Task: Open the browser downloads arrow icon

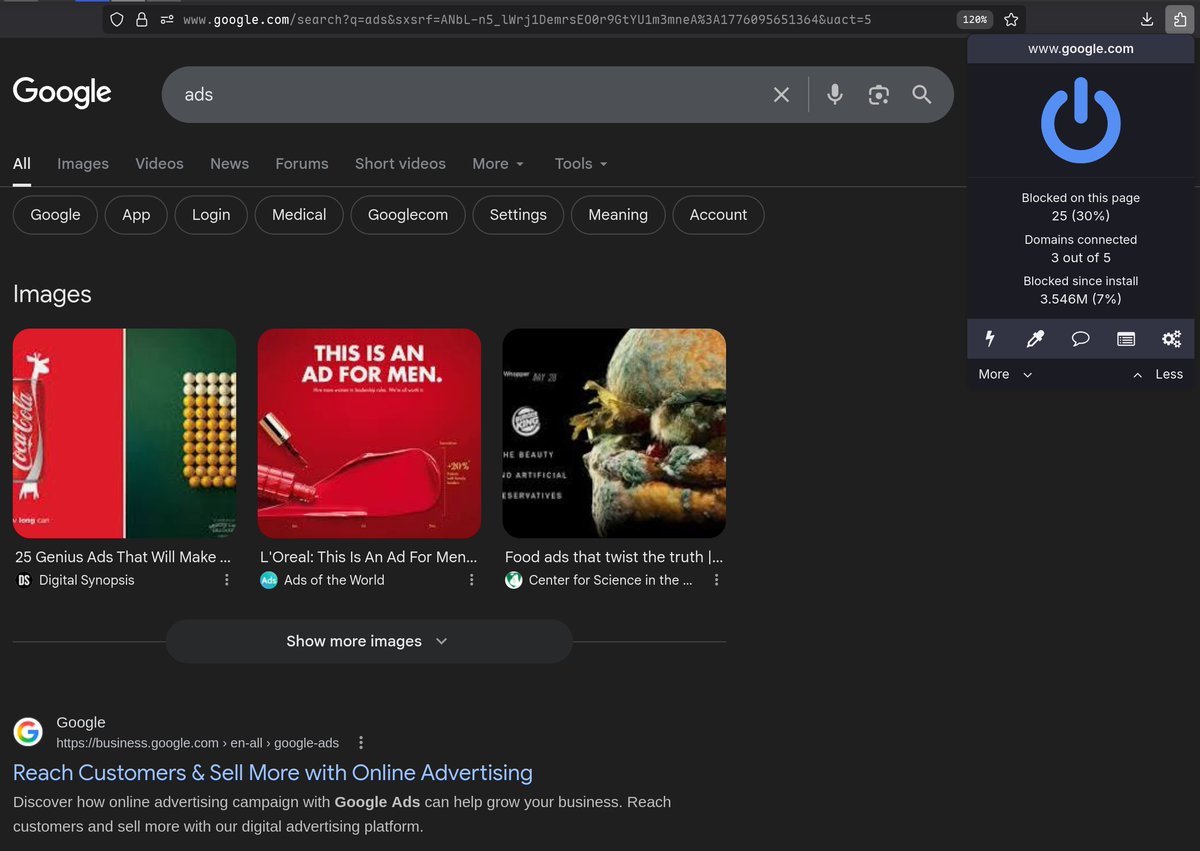Action: click(1147, 19)
